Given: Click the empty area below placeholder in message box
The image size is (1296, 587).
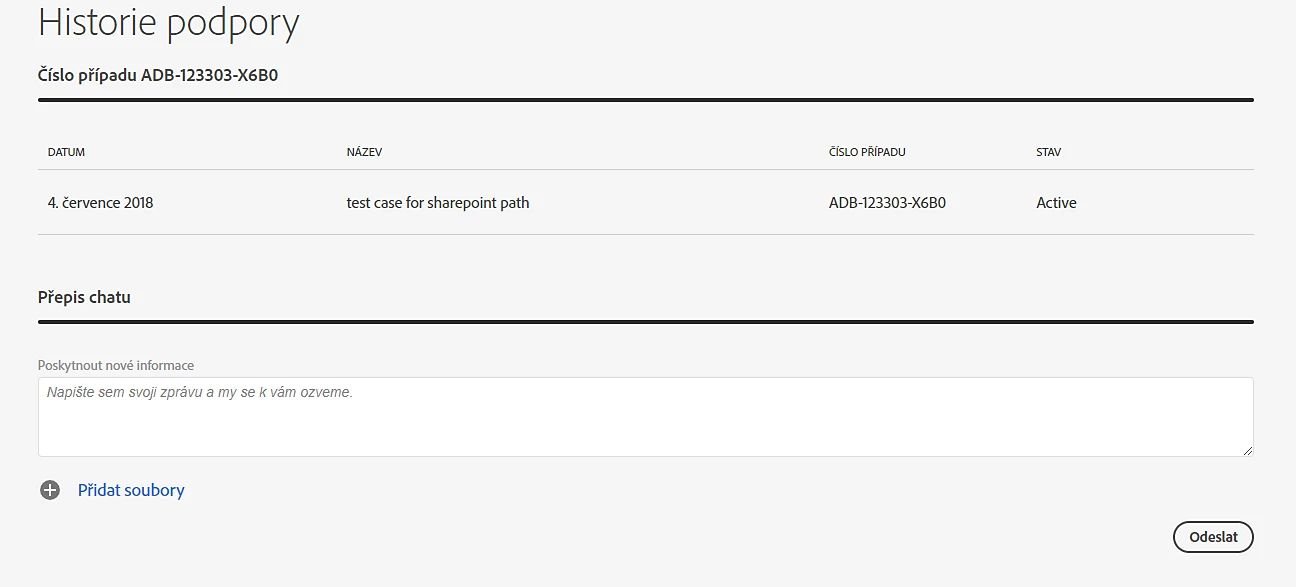Looking at the screenshot, I should pyautogui.click(x=645, y=430).
